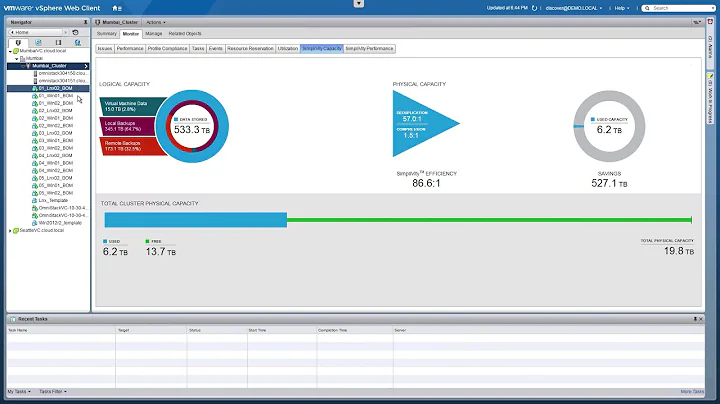
Task: Click the Virtual Machine Data teal legend
Action: [x=132, y=106]
